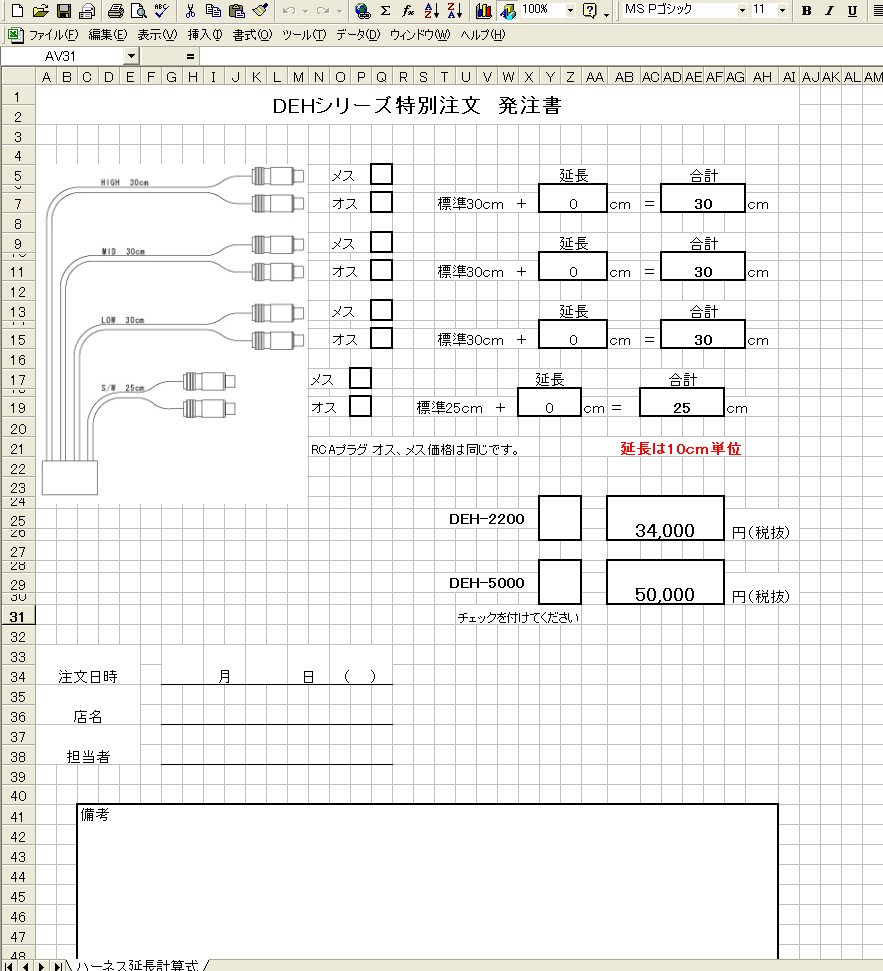Select the Format Painter brush
This screenshot has height=971, width=883.
260,10
